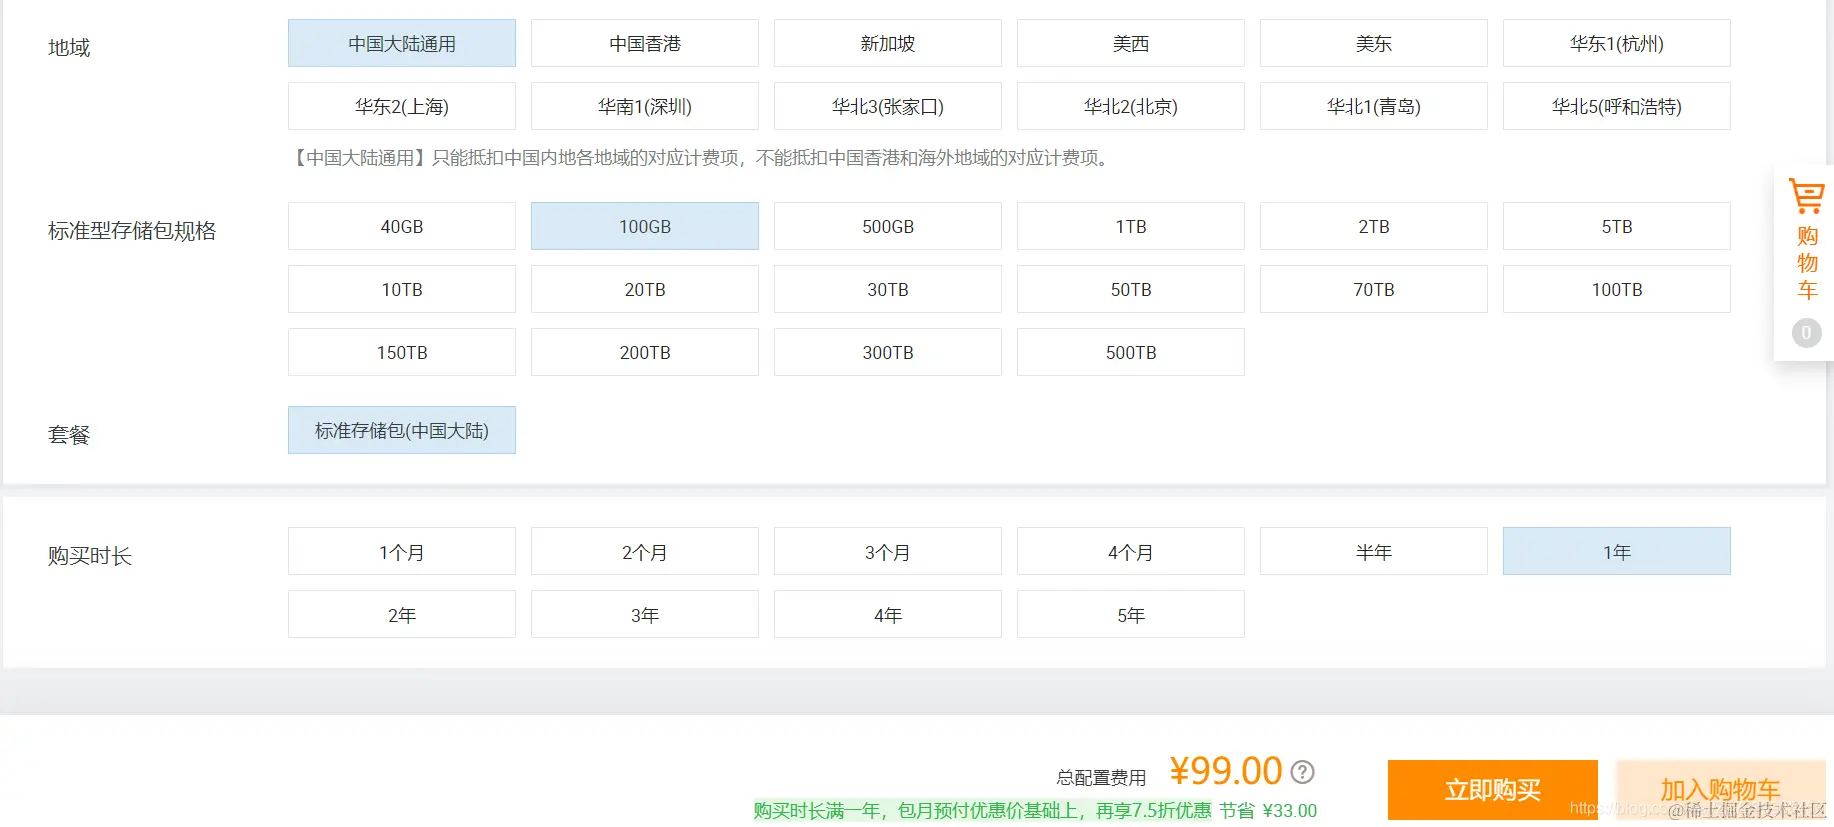Choose the 150TB storage package
1834x827 pixels.
coord(402,352)
